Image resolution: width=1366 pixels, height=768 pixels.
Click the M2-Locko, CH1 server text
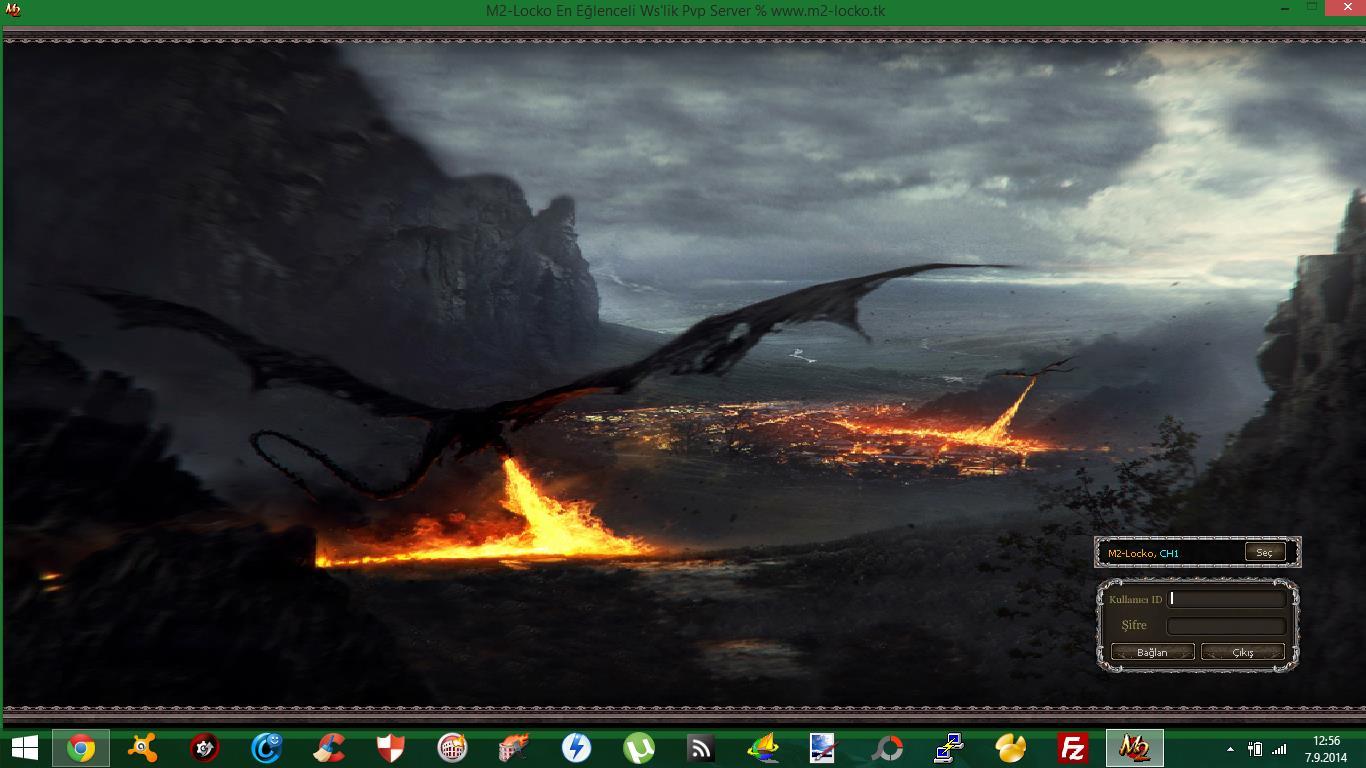(x=1143, y=553)
